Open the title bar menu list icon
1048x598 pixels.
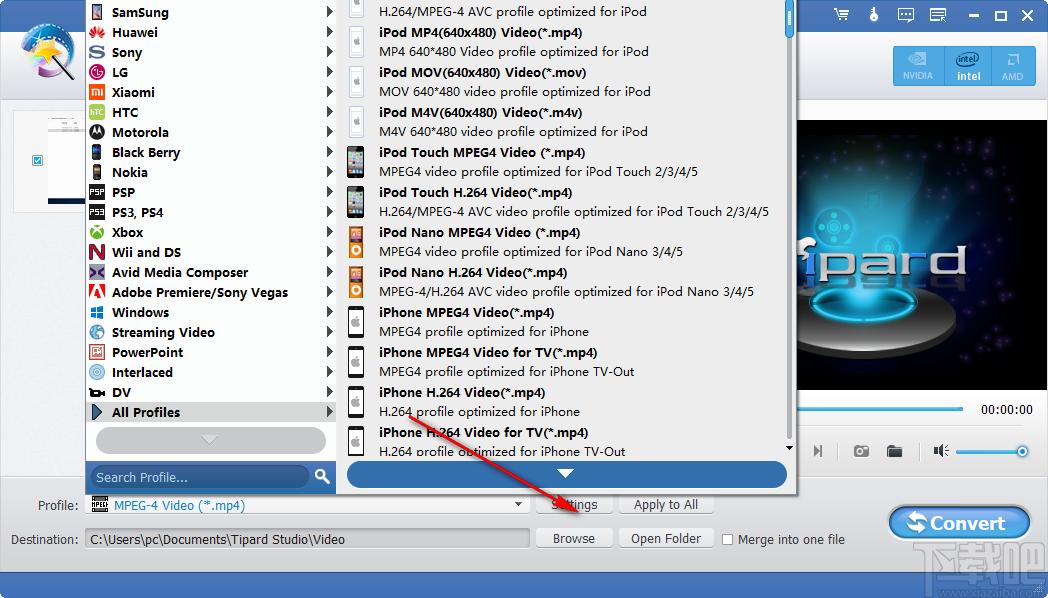coord(938,15)
